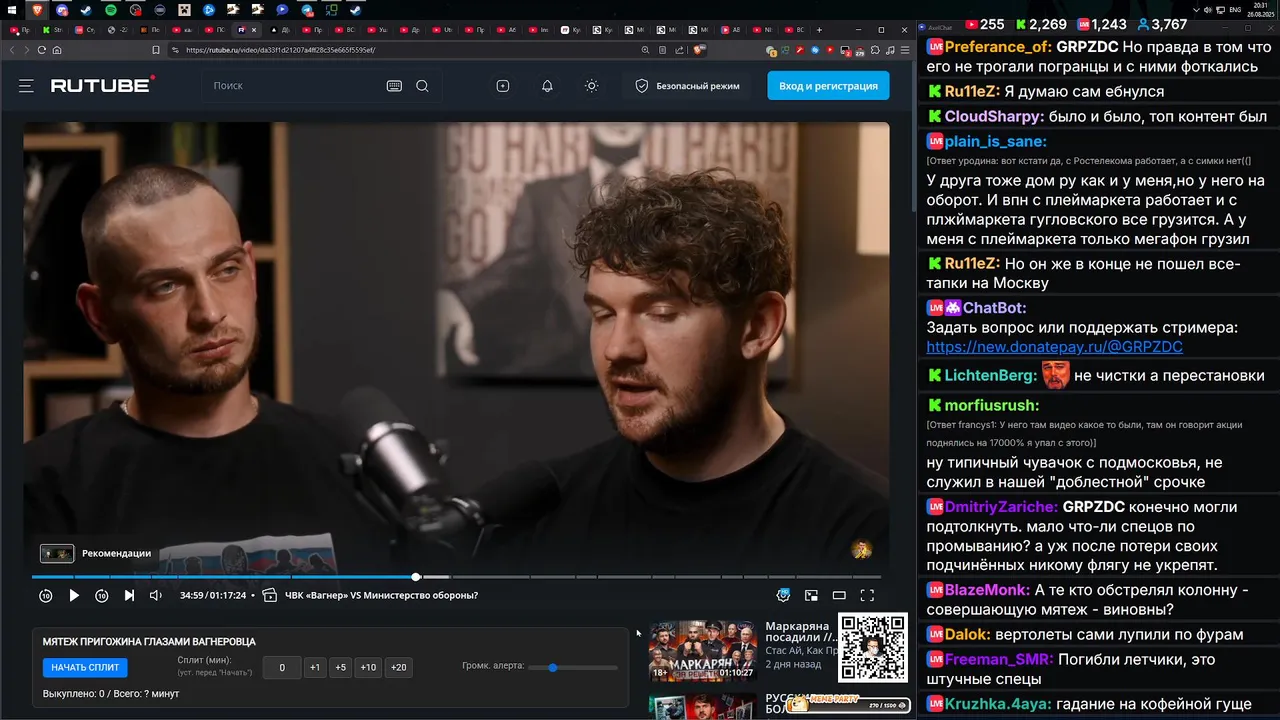Screen dimensions: 1280x720
Task: Click browser forward arrow
Action: (x=26, y=50)
